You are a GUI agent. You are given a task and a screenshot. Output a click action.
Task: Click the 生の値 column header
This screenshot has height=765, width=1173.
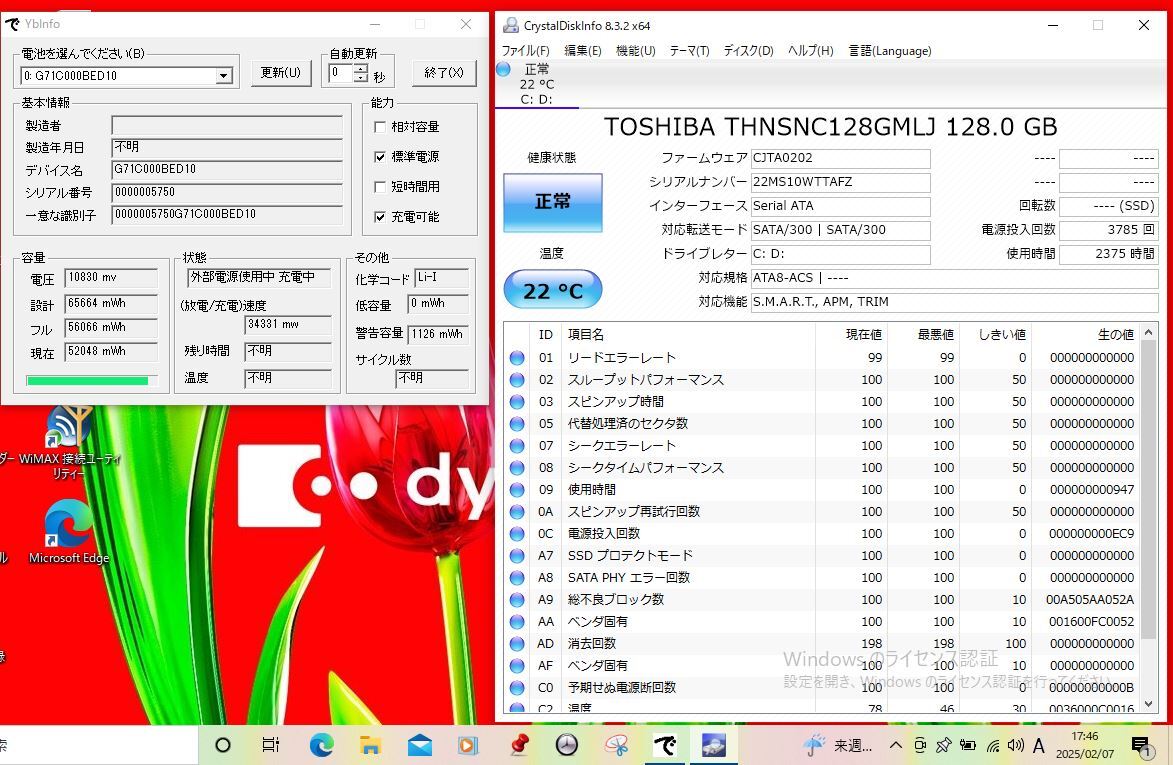[x=1085, y=334]
